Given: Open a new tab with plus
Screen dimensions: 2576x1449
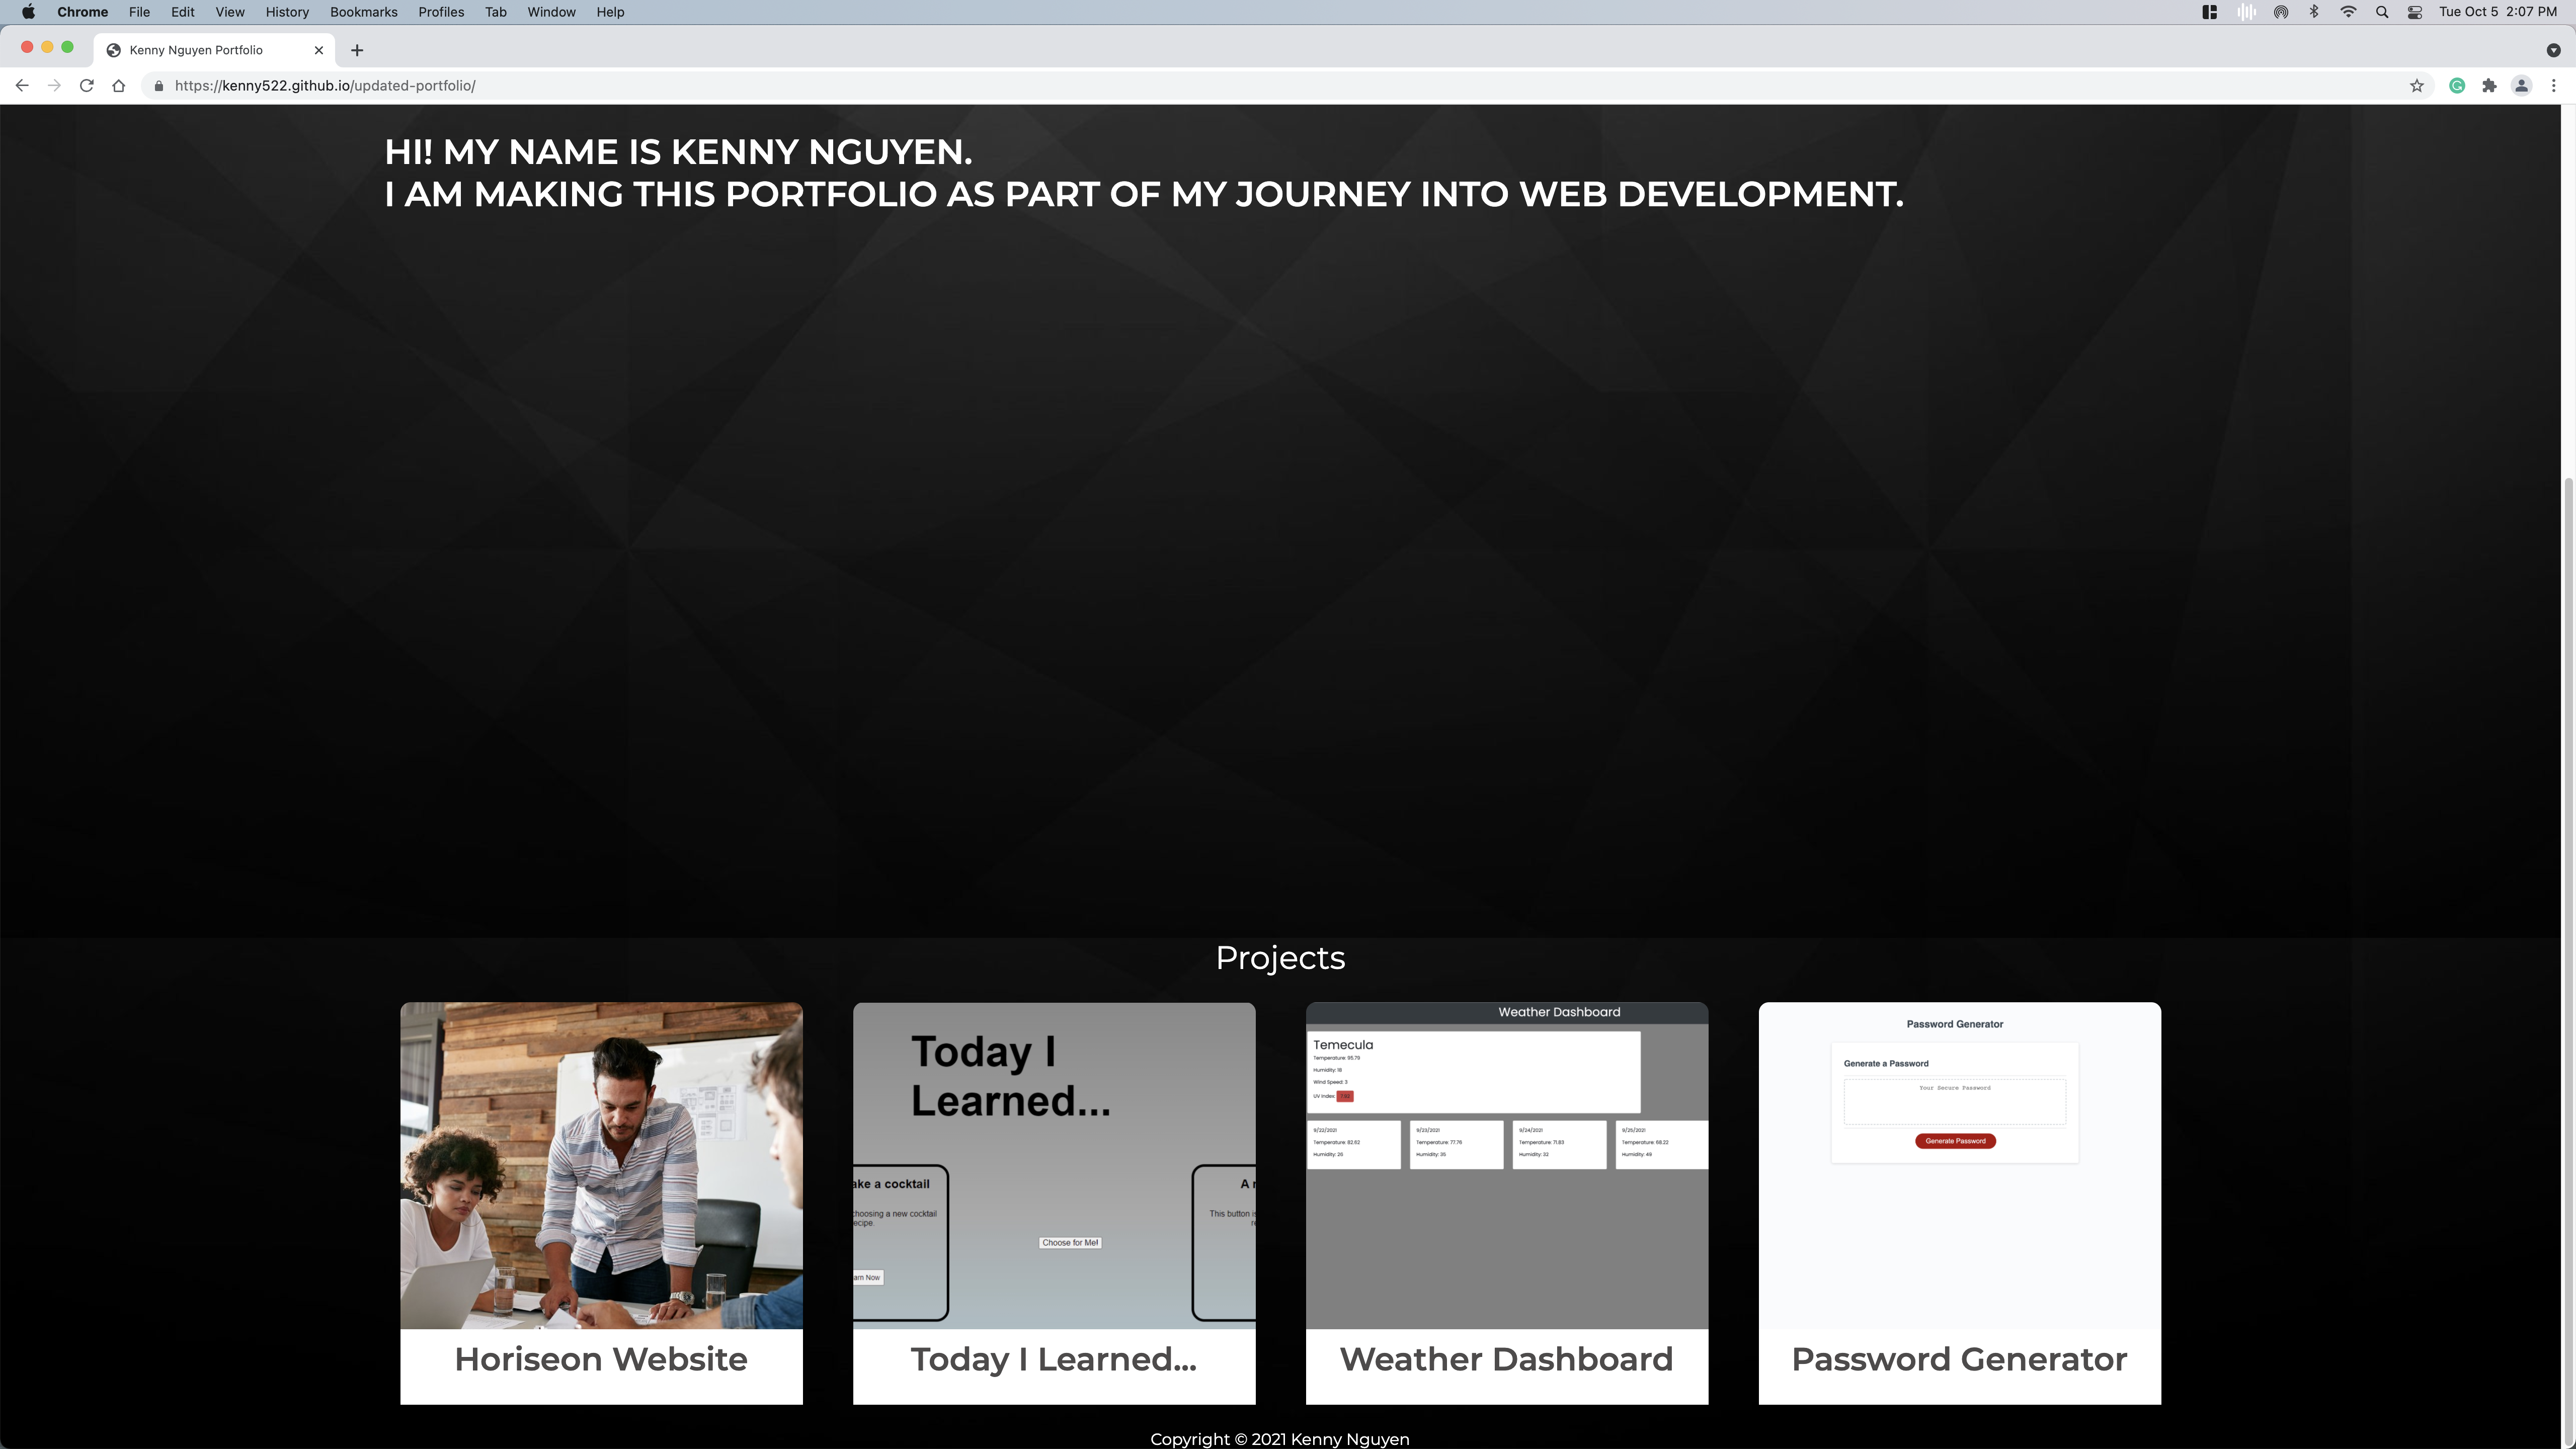Looking at the screenshot, I should pos(357,50).
